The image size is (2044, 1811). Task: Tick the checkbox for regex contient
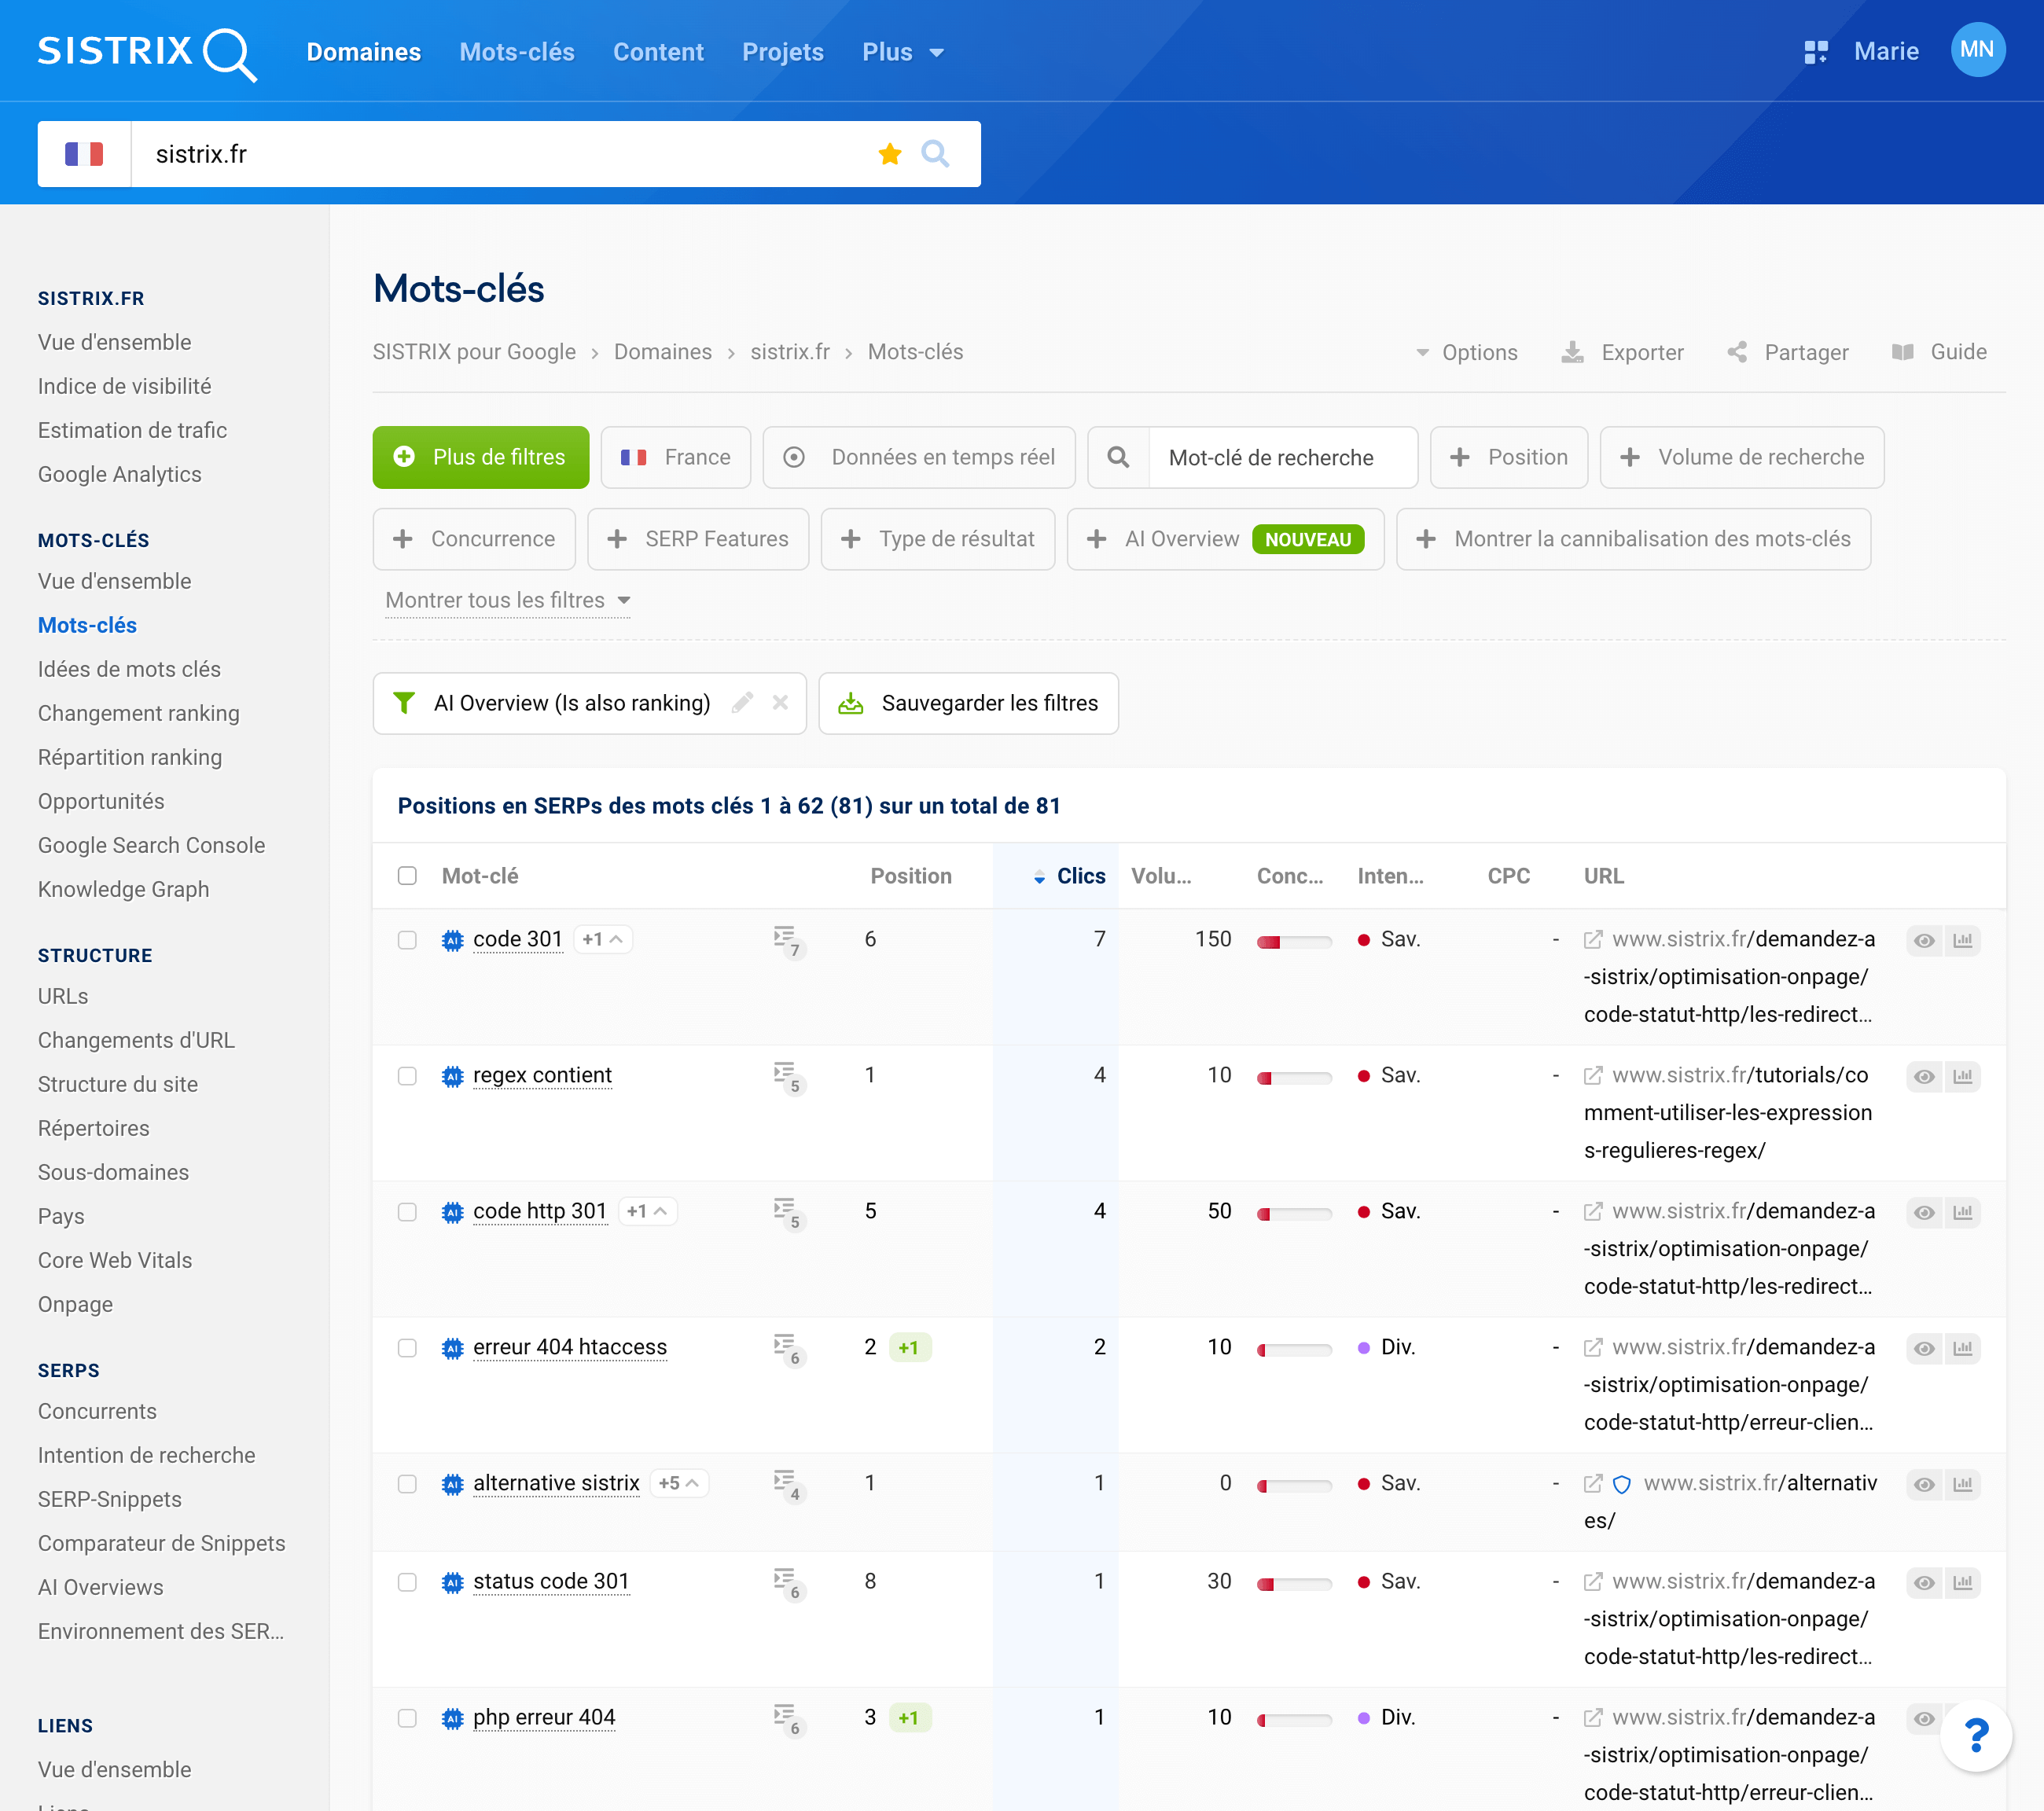point(407,1076)
